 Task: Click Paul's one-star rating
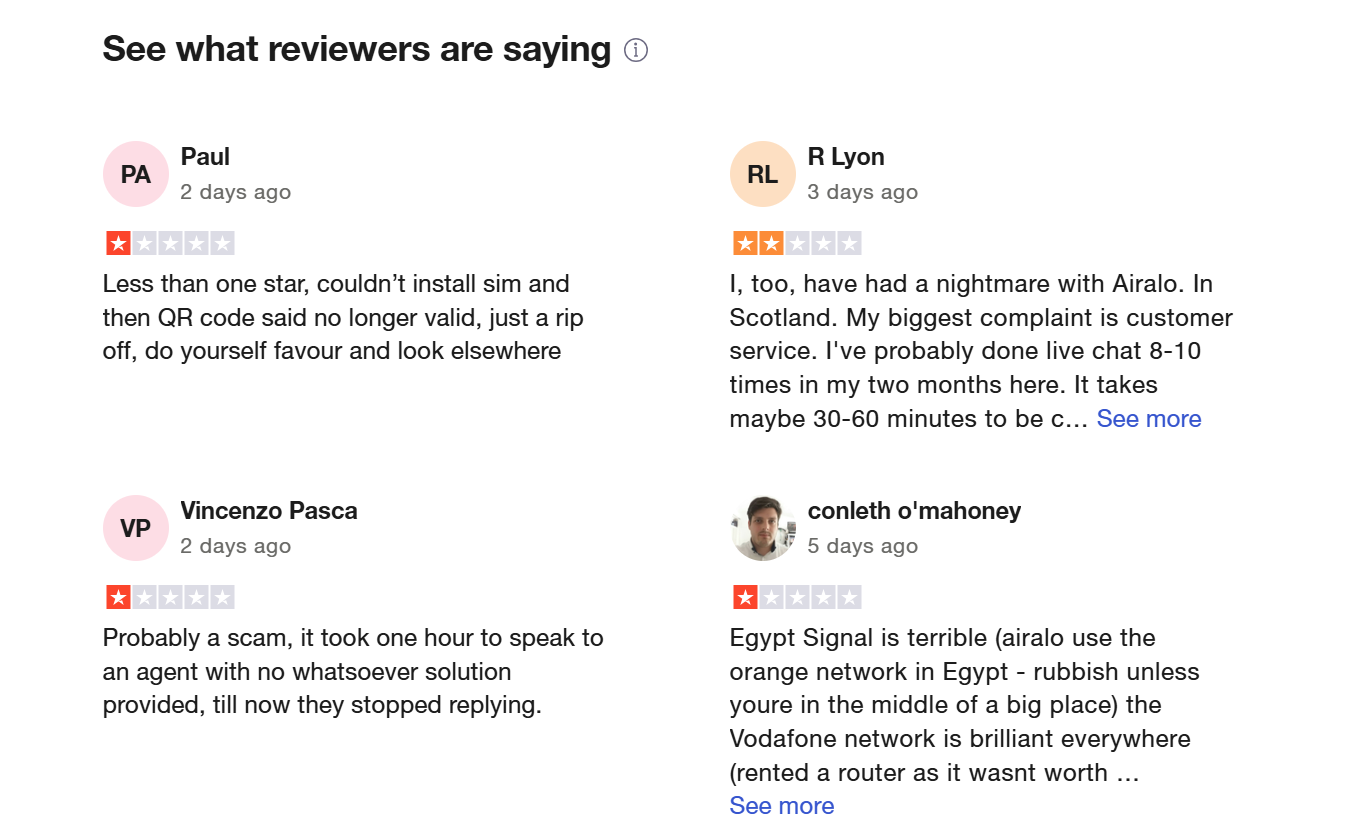[x=170, y=243]
